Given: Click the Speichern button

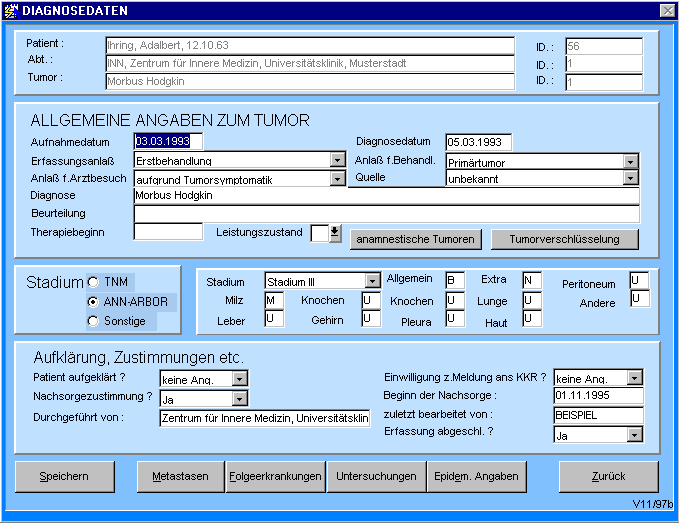Looking at the screenshot, I should point(65,477).
